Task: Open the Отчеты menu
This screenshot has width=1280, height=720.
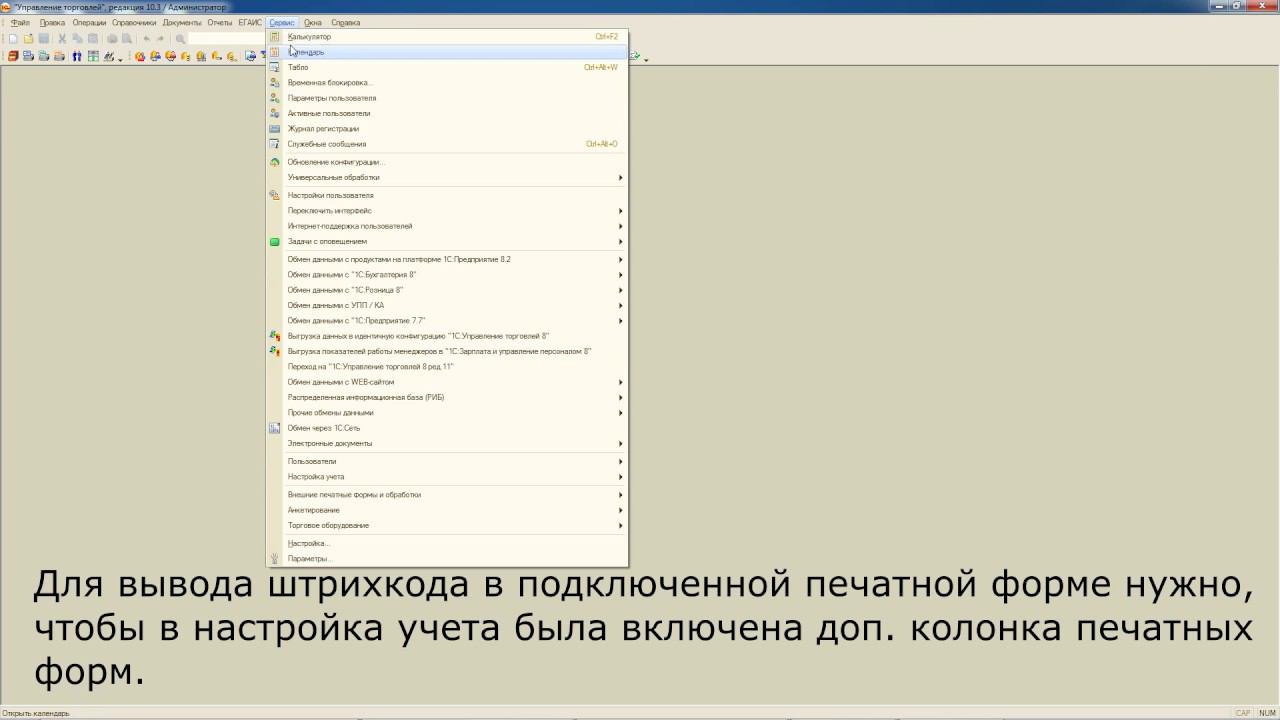Action: coord(220,22)
